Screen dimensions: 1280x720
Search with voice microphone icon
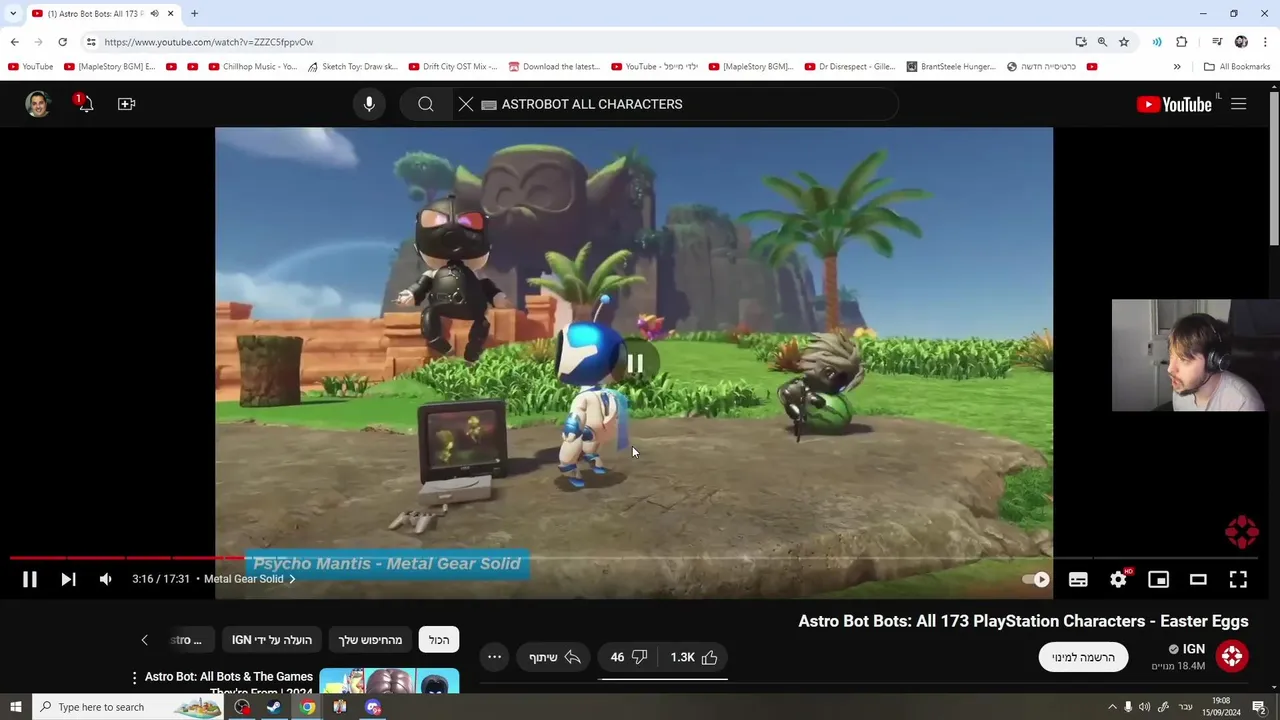tap(369, 104)
